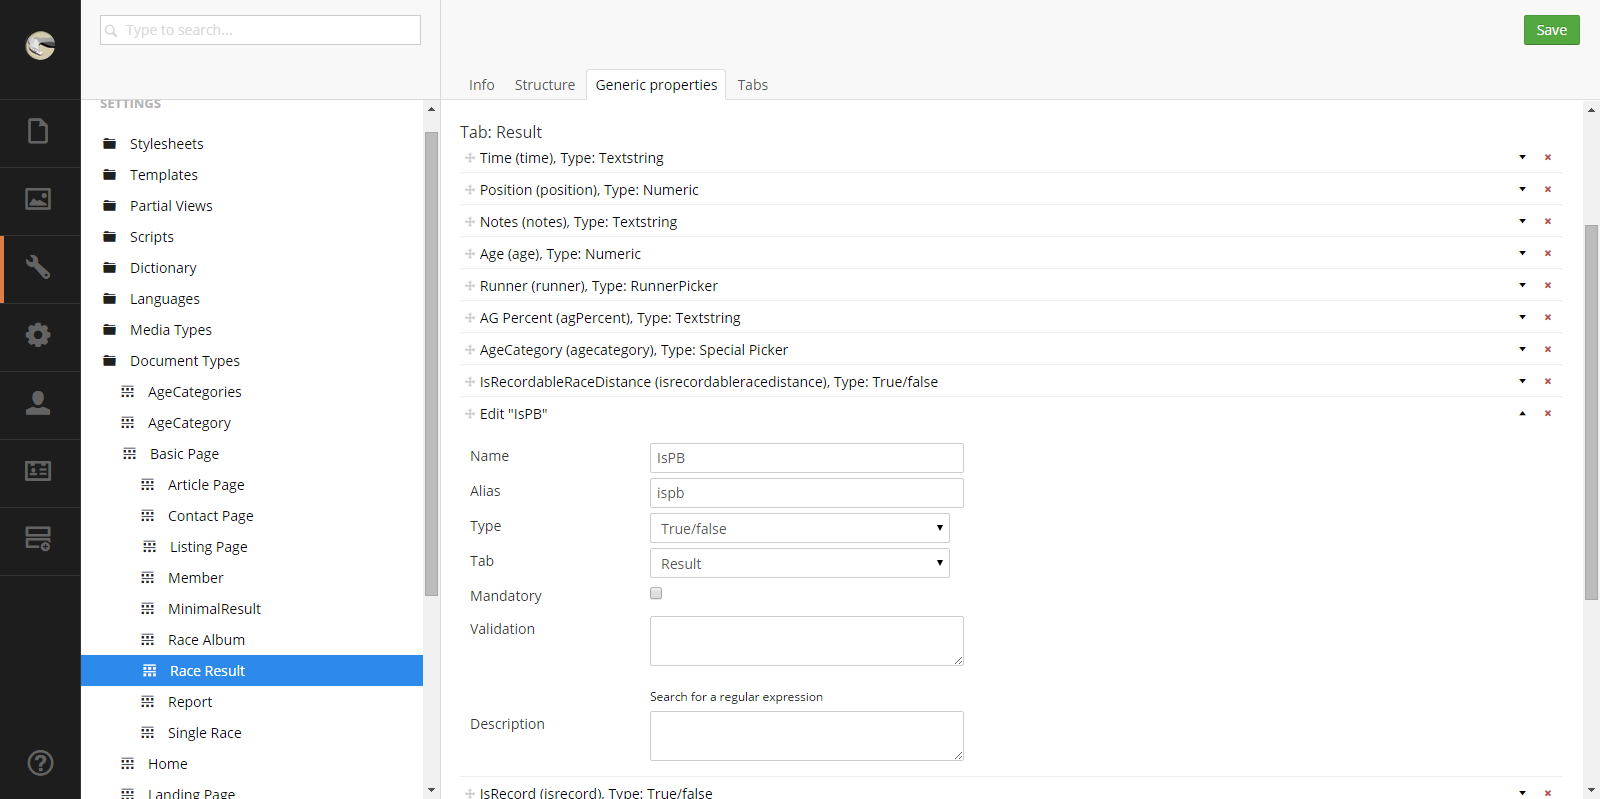Delete the Runner property
The height and width of the screenshot is (799, 1600).
pyautogui.click(x=1548, y=285)
